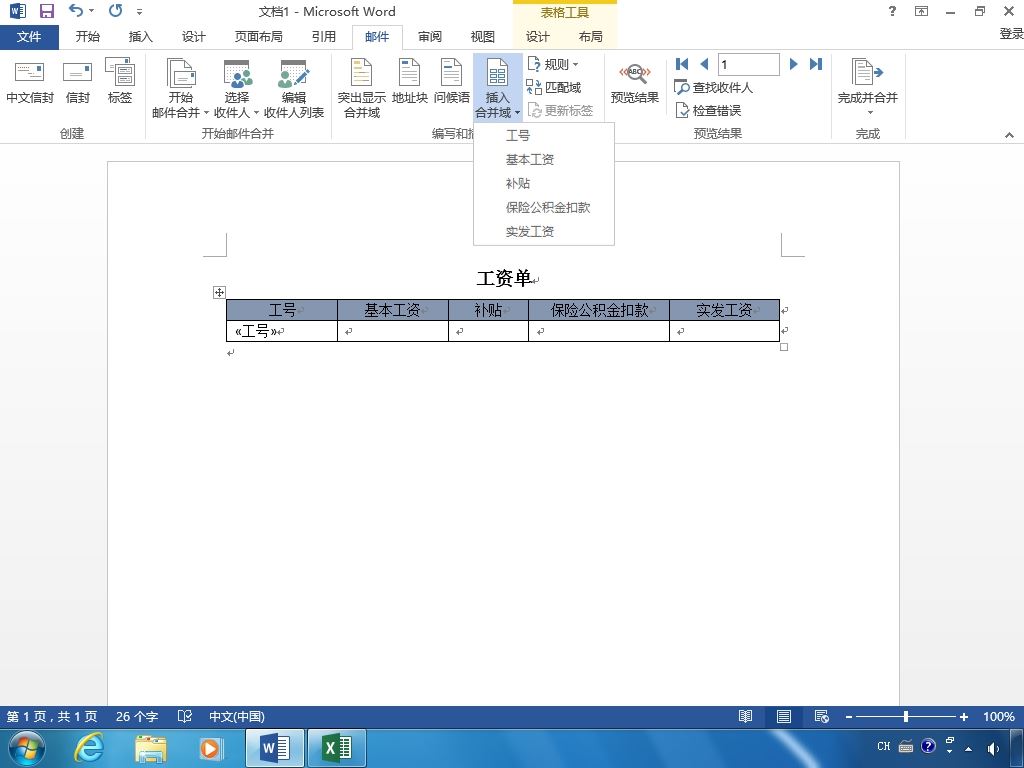The width and height of the screenshot is (1024, 768).
Task: Click Sign in (登录) link
Action: 1011,34
